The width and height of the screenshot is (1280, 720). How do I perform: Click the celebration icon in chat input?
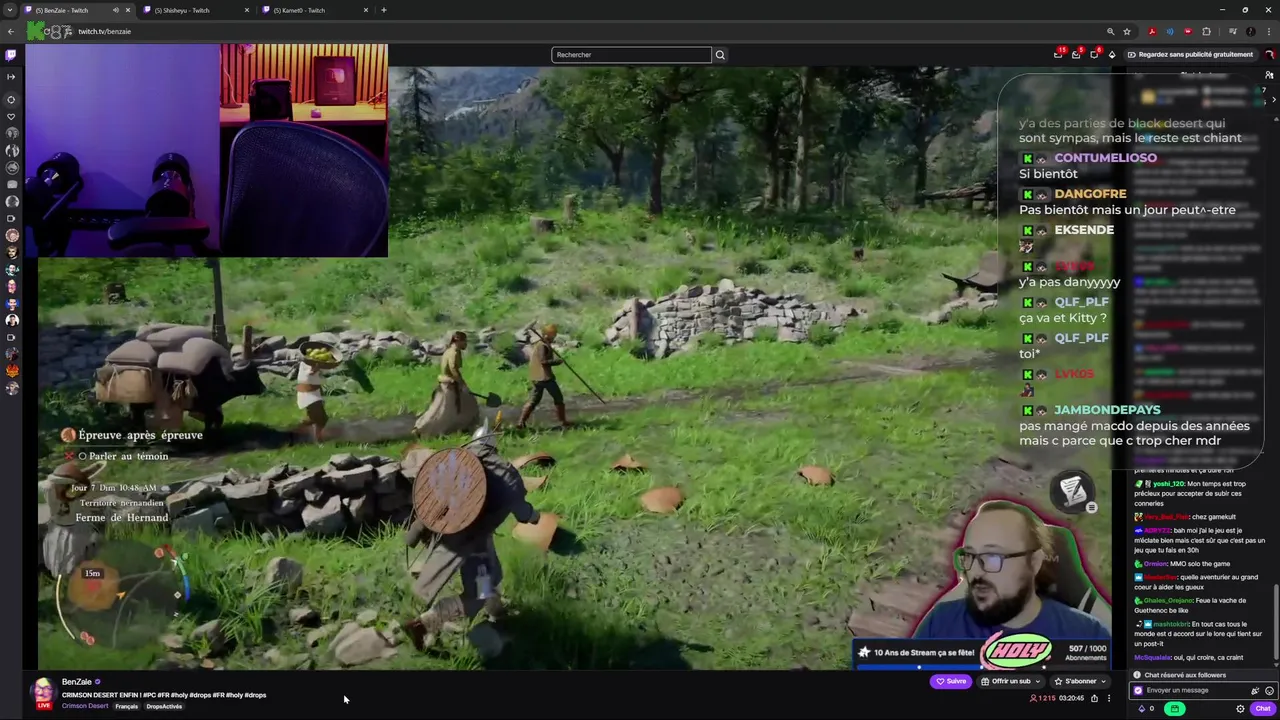1255,690
